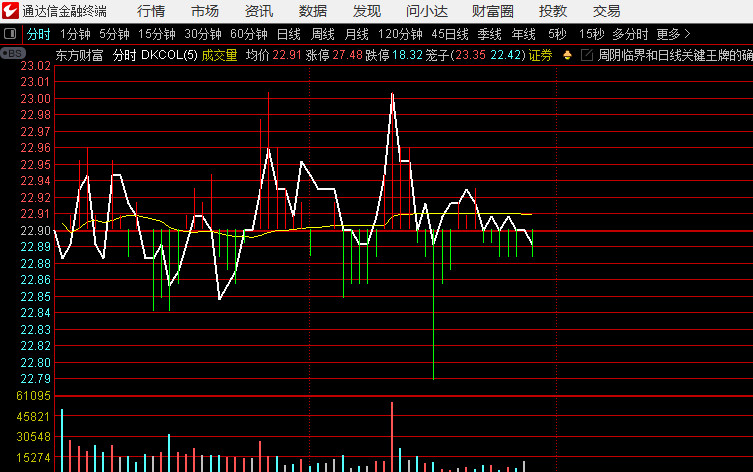The image size is (753, 472).
Task: Click the DKCOL(5) indicator label
Action: click(x=170, y=55)
